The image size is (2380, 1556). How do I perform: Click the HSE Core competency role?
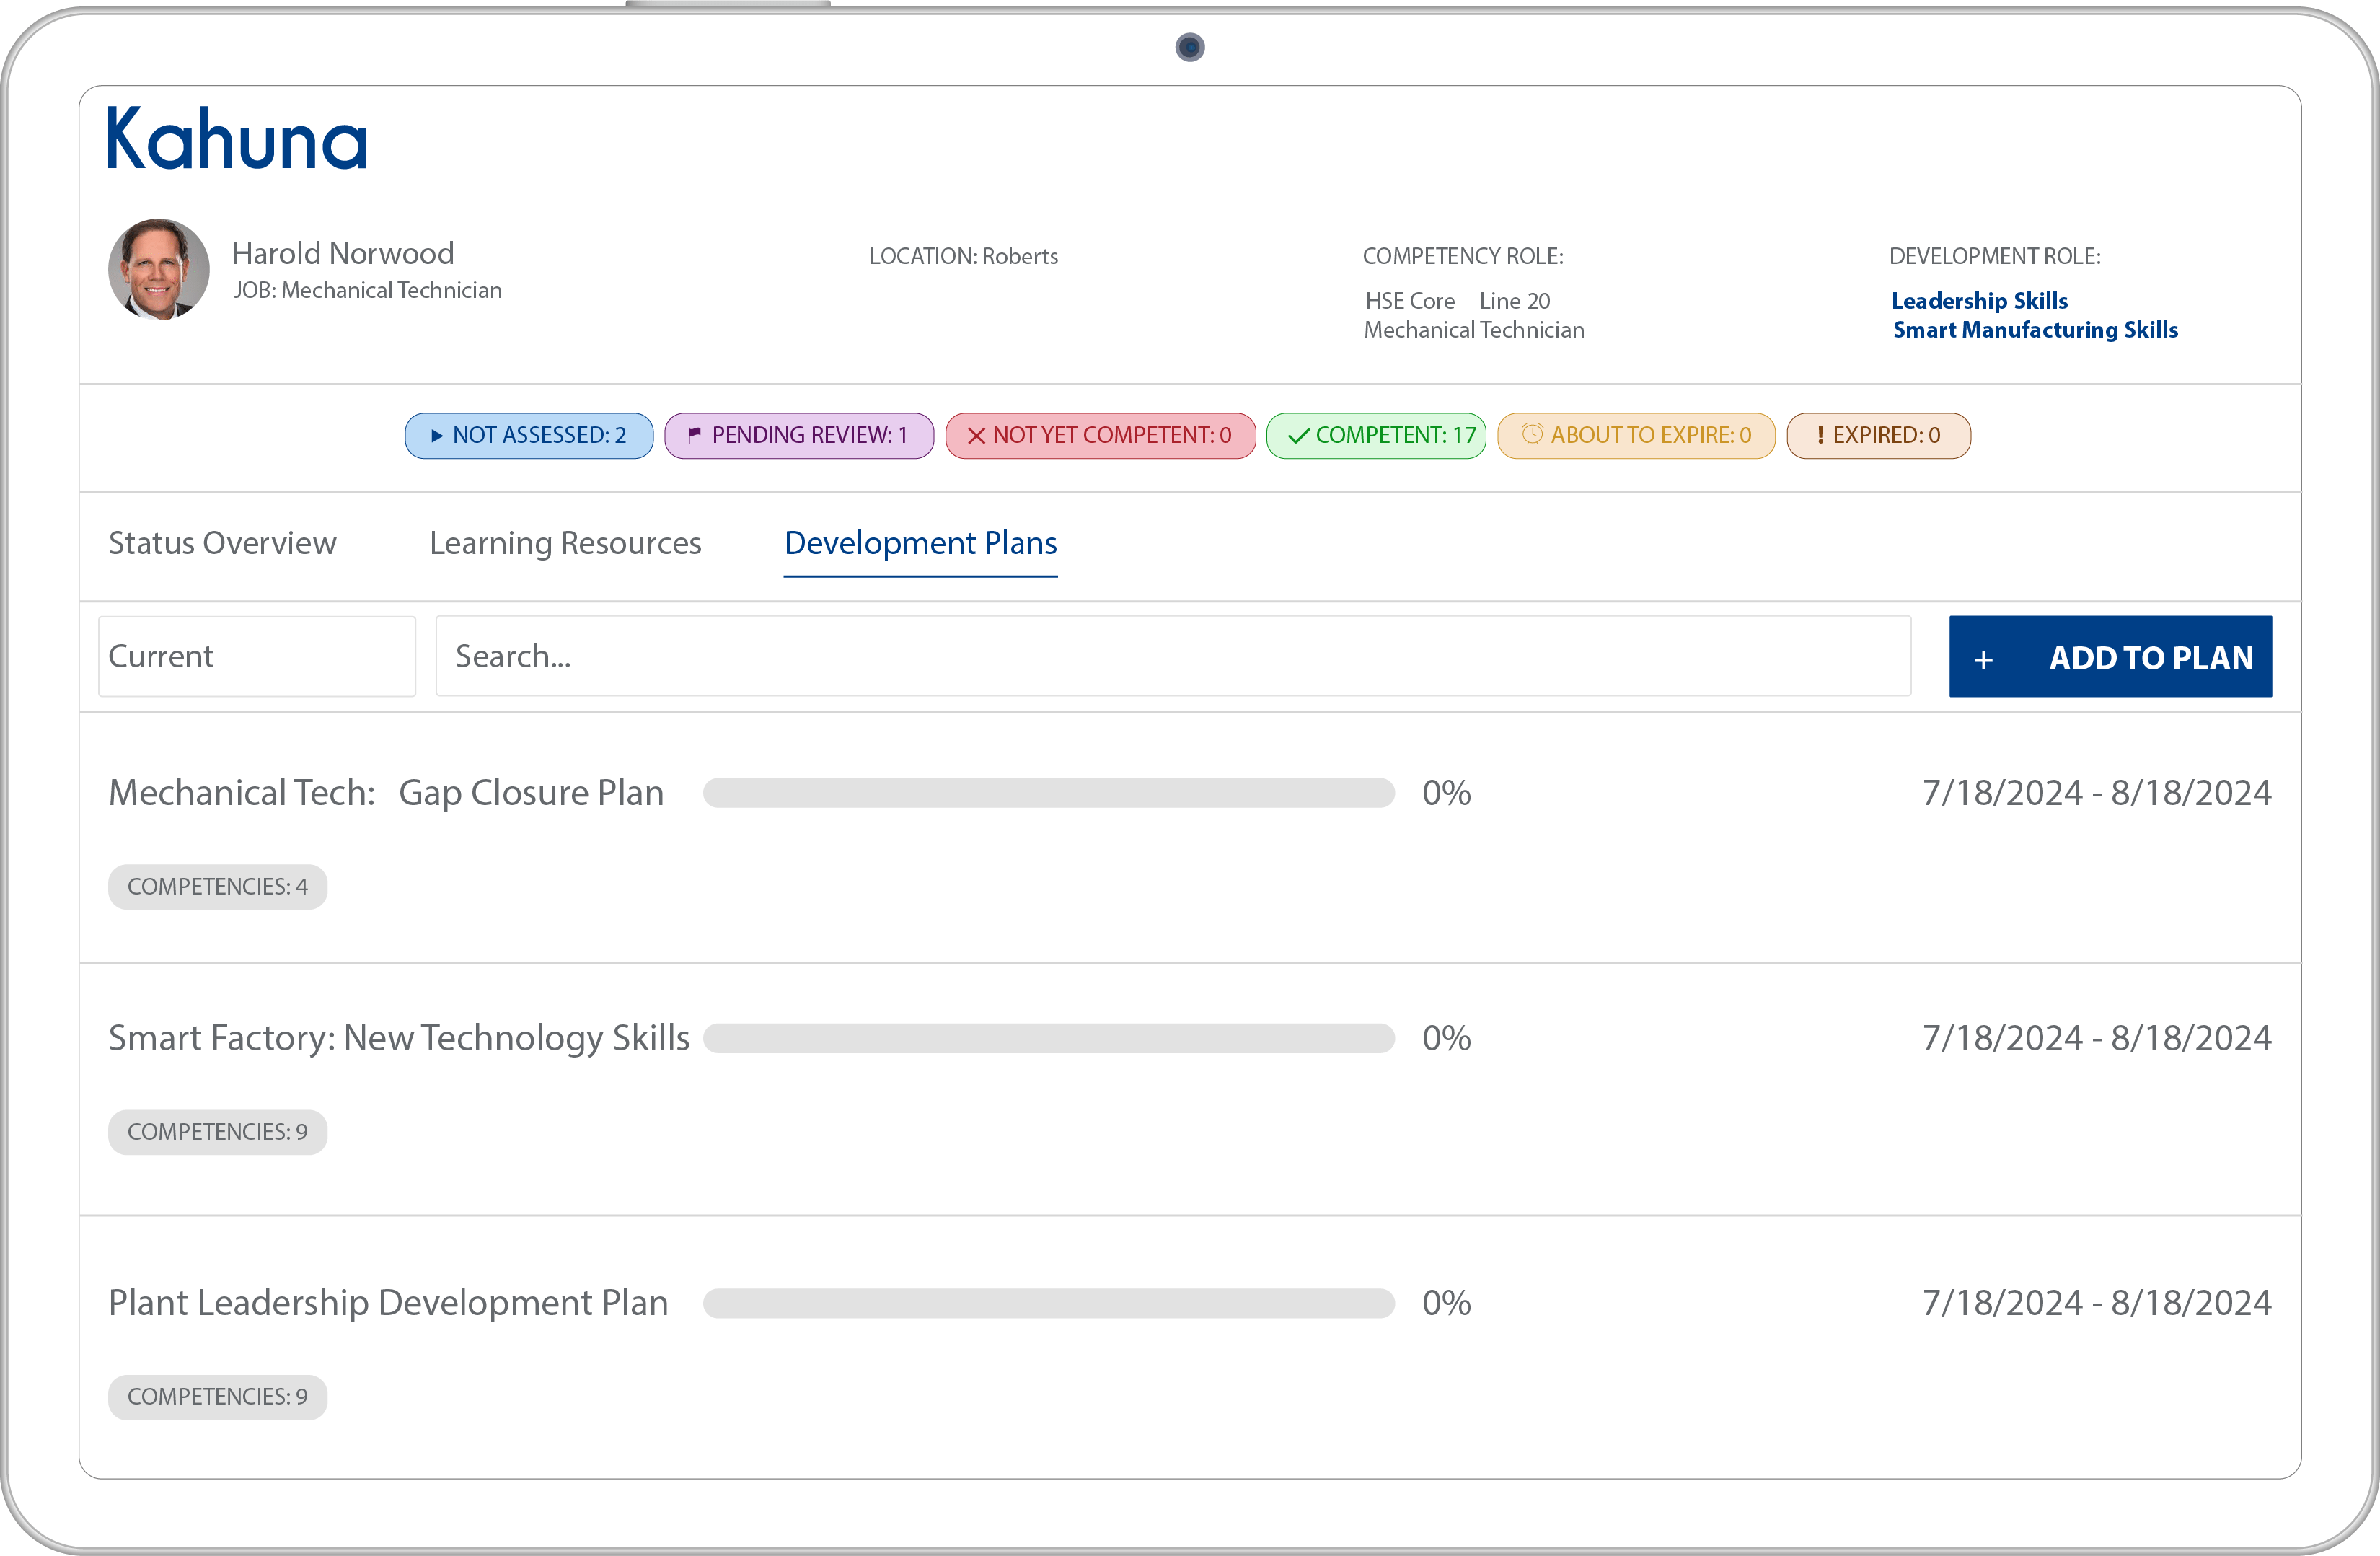point(1410,301)
